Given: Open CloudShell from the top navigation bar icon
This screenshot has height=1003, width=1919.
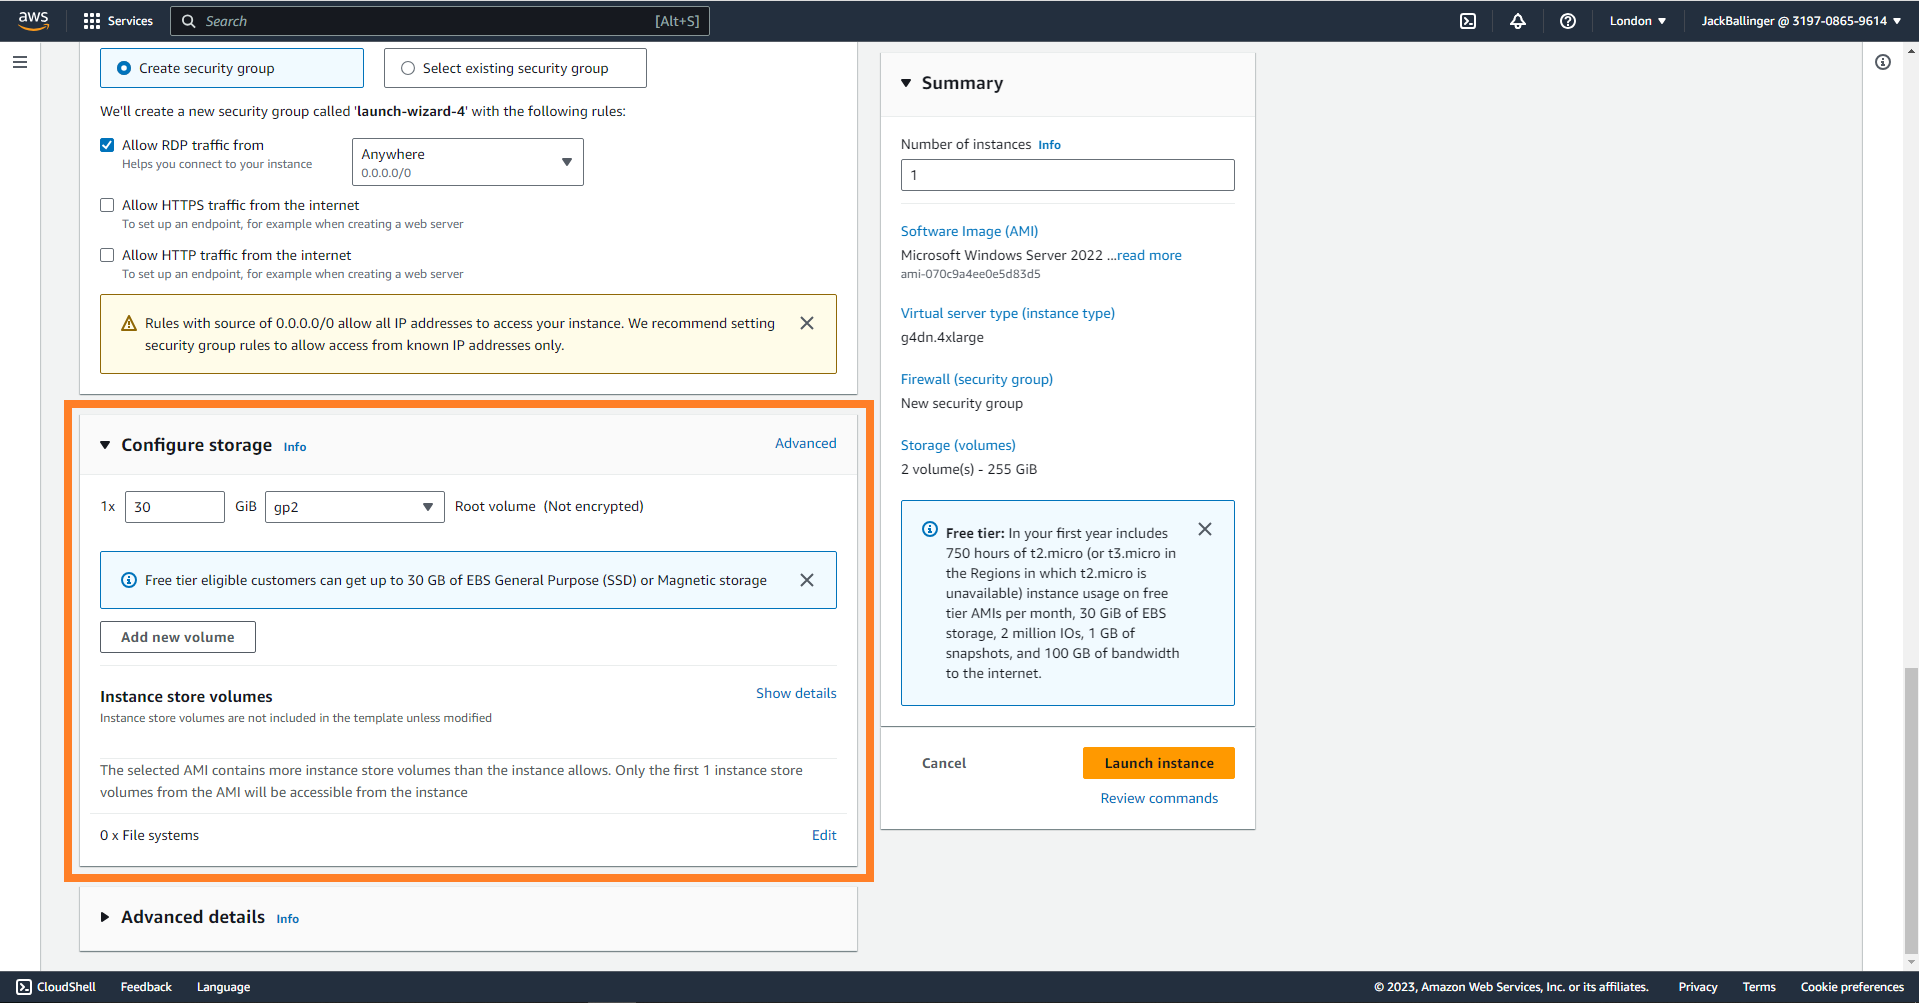Looking at the screenshot, I should pyautogui.click(x=1467, y=21).
